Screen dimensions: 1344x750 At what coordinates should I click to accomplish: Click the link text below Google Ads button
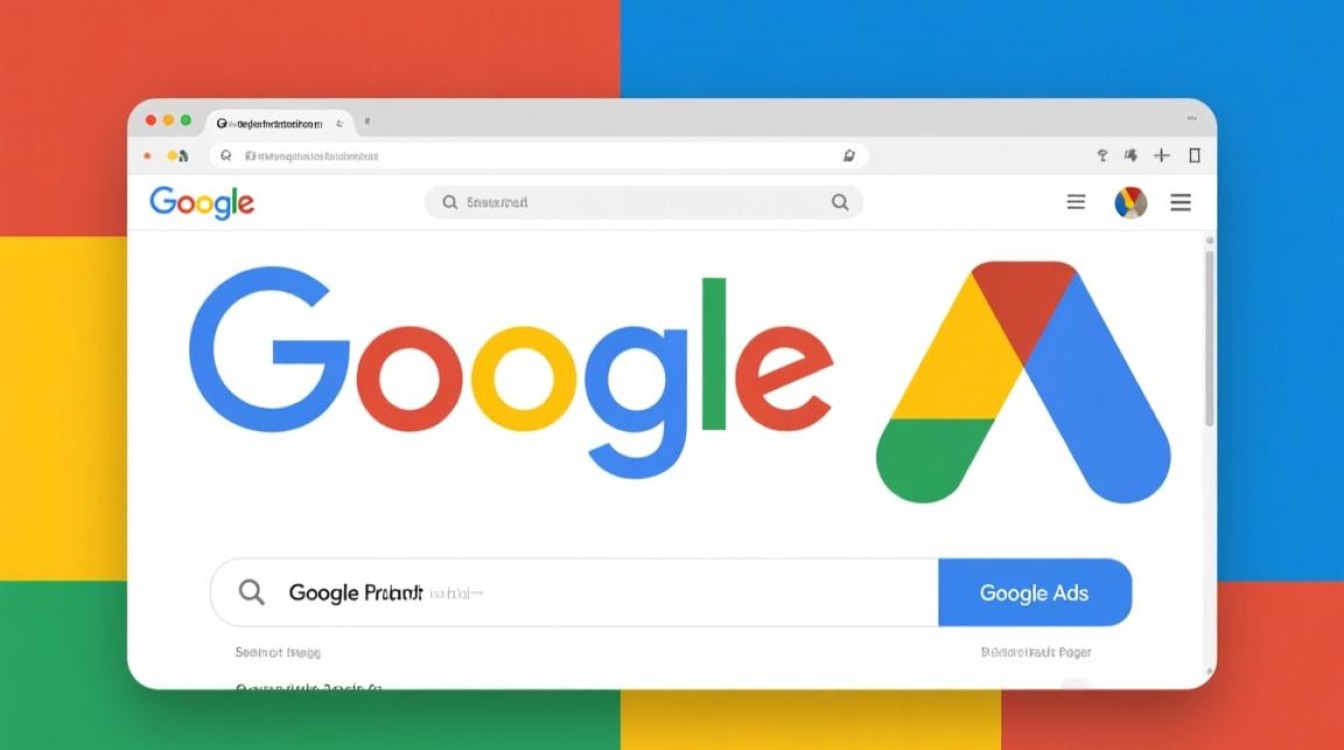click(x=1036, y=652)
